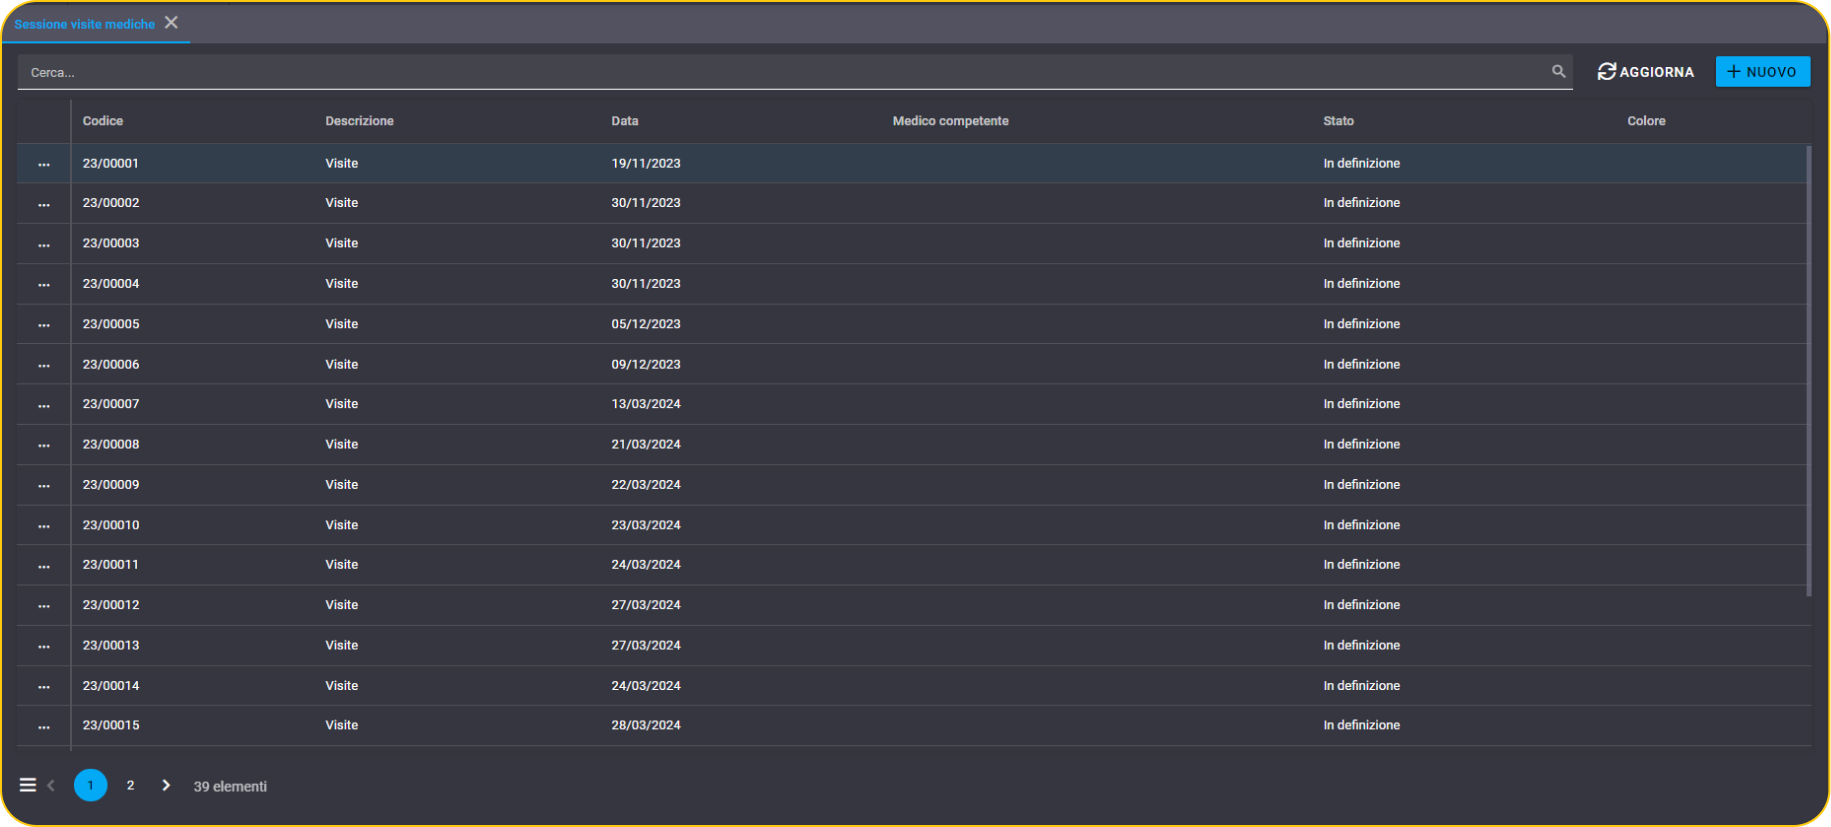Viewport: 1831px width, 827px height.
Task: Click the 39 elementi count label
Action: click(x=230, y=786)
